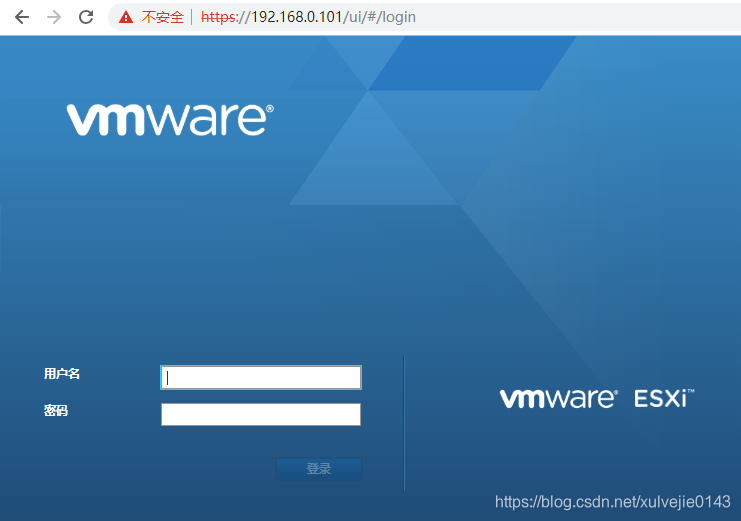Click the 不安全 security label
Image resolution: width=741 pixels, height=521 pixels.
[163, 17]
